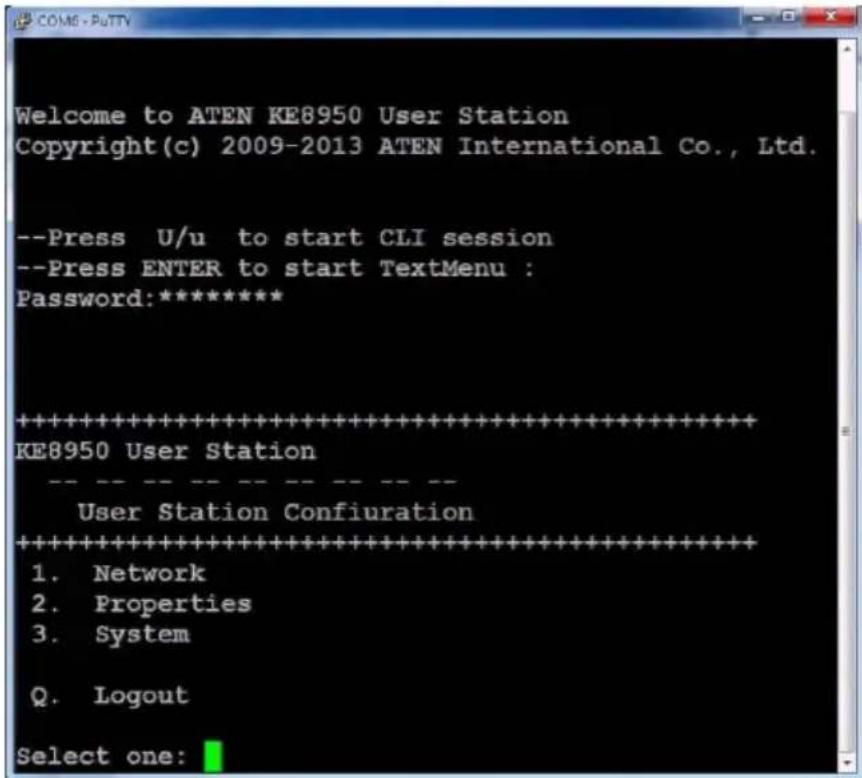Click the '3. System' menu line
This screenshot has height=778, width=862.
(x=110, y=634)
